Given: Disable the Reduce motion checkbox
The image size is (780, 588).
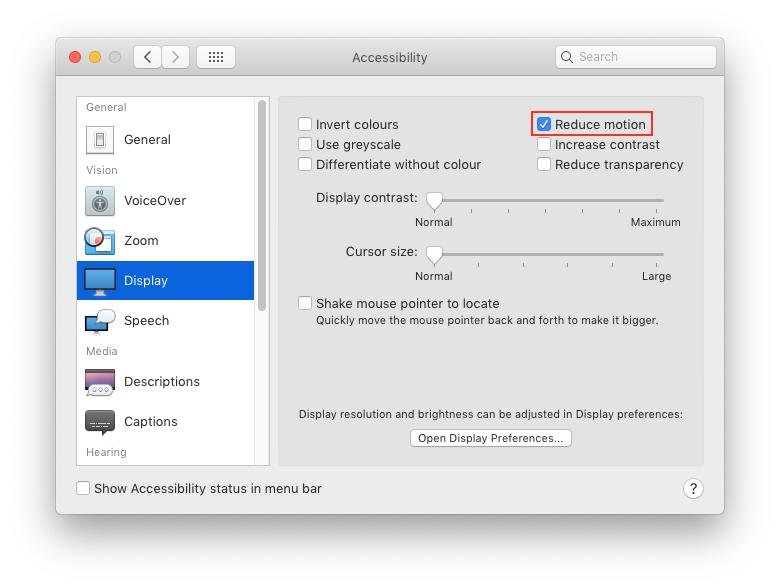Looking at the screenshot, I should click(544, 125).
